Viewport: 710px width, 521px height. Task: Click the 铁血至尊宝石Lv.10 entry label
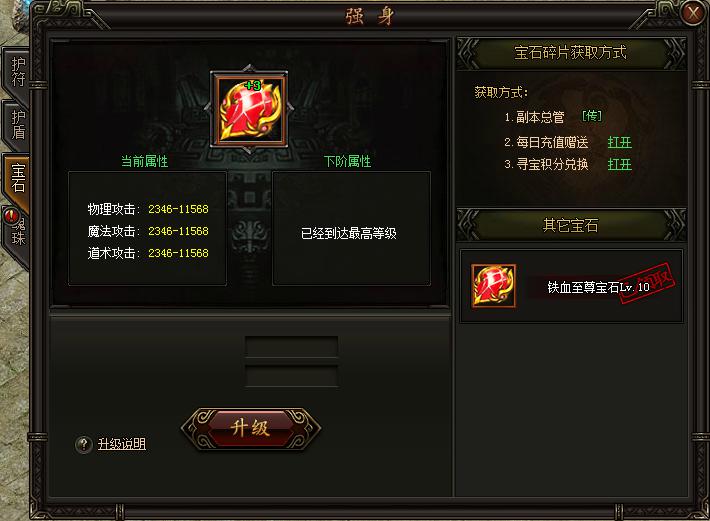click(599, 287)
